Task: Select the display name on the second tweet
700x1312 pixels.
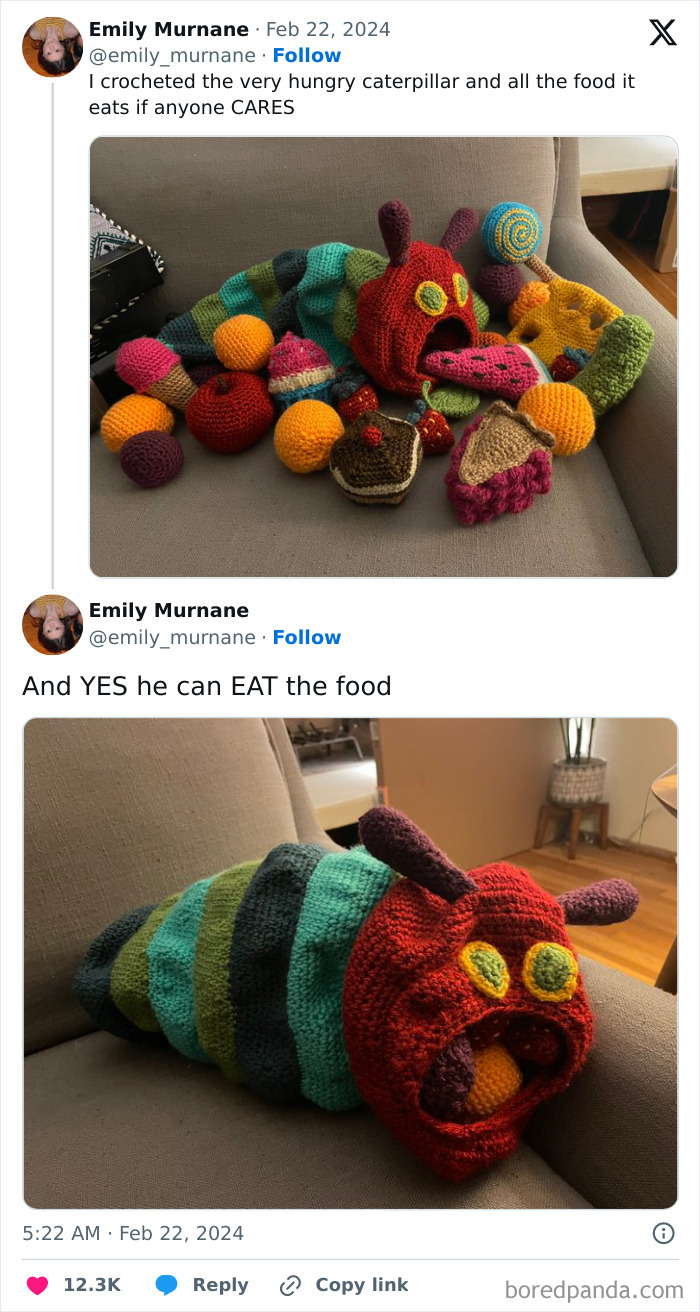Action: pos(168,610)
